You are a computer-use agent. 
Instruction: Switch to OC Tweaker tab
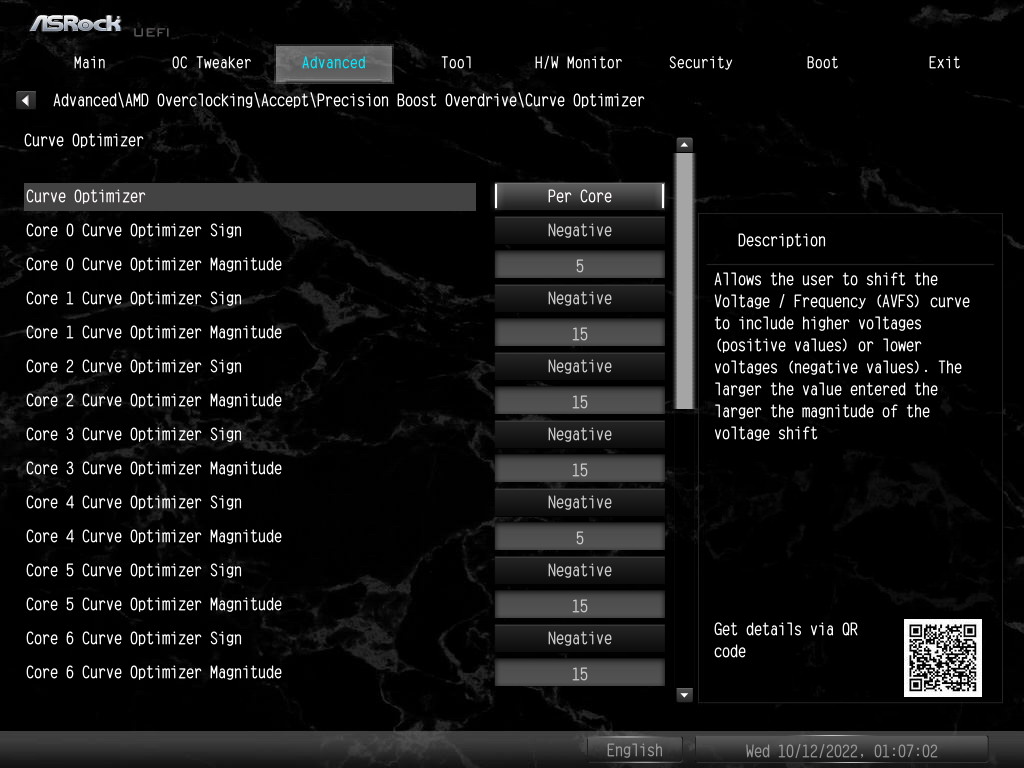pos(211,63)
